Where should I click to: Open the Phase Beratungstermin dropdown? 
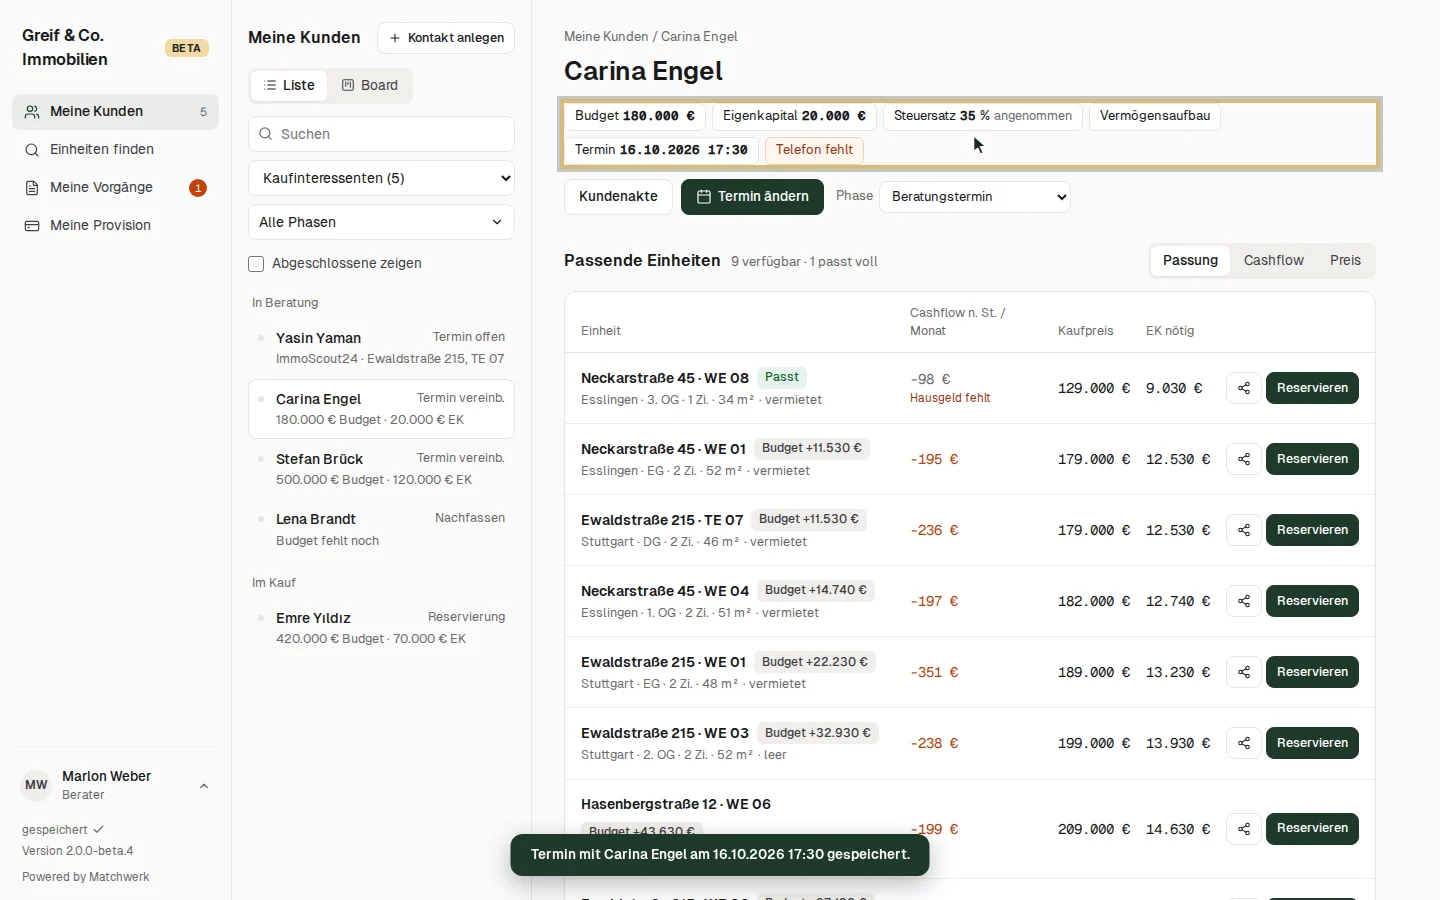pos(975,197)
